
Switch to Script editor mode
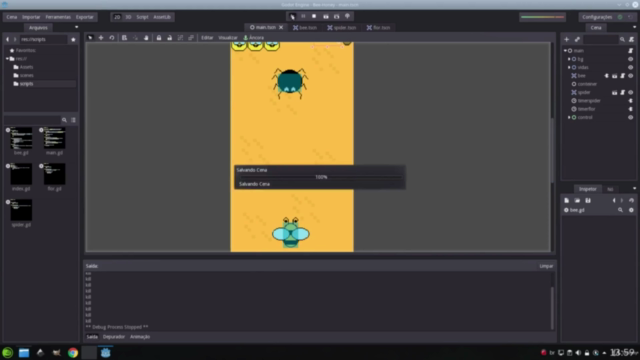coord(142,17)
